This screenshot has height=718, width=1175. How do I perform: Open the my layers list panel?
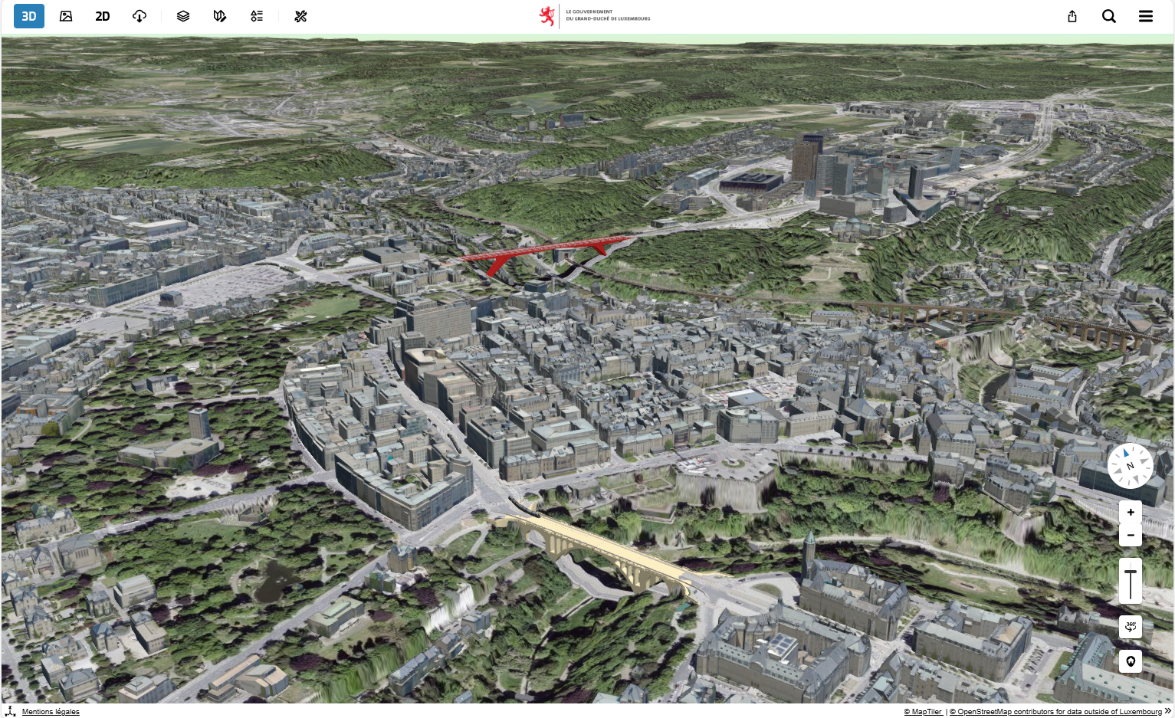[x=257, y=16]
